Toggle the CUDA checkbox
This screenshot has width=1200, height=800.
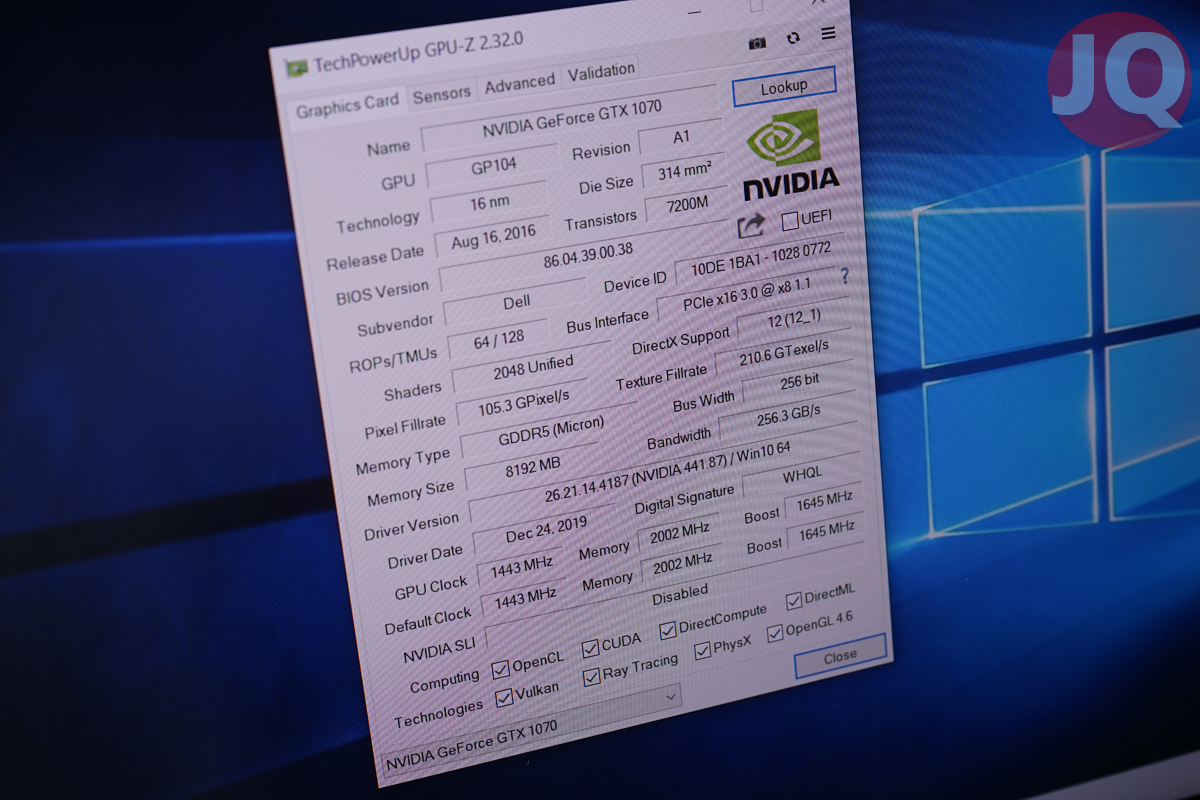591,648
